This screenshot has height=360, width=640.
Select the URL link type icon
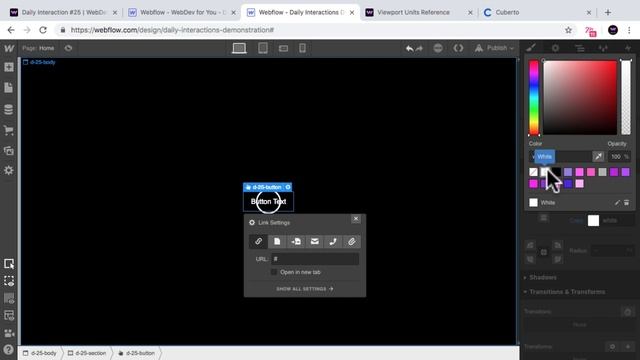[x=258, y=242]
